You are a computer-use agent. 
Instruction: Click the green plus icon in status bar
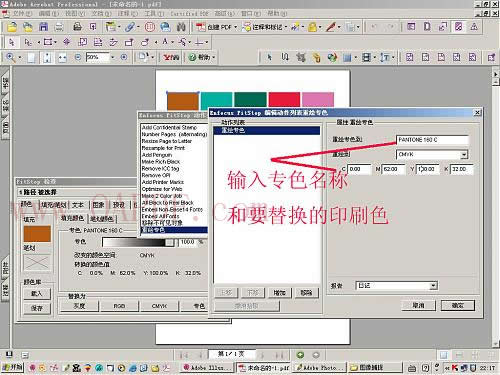pos(300,355)
